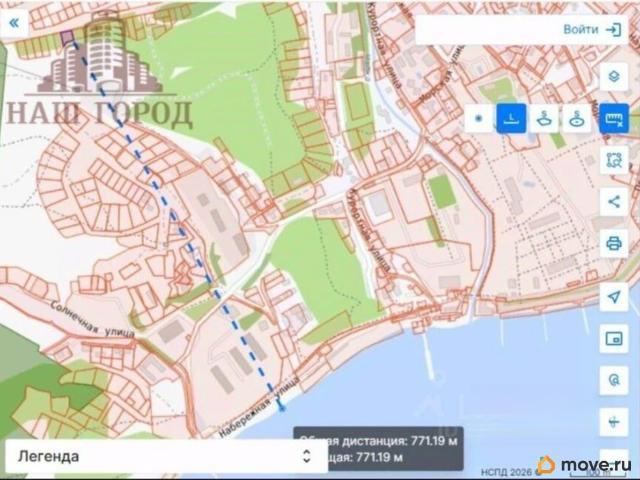The image size is (640, 480).
Task: Click the print map icon
Action: coord(613,243)
